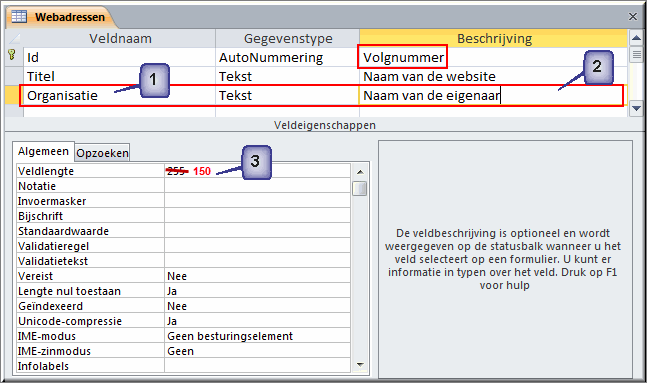Switch to the Opzoeken tab
Viewport: 647px width, 383px height.
point(102,153)
